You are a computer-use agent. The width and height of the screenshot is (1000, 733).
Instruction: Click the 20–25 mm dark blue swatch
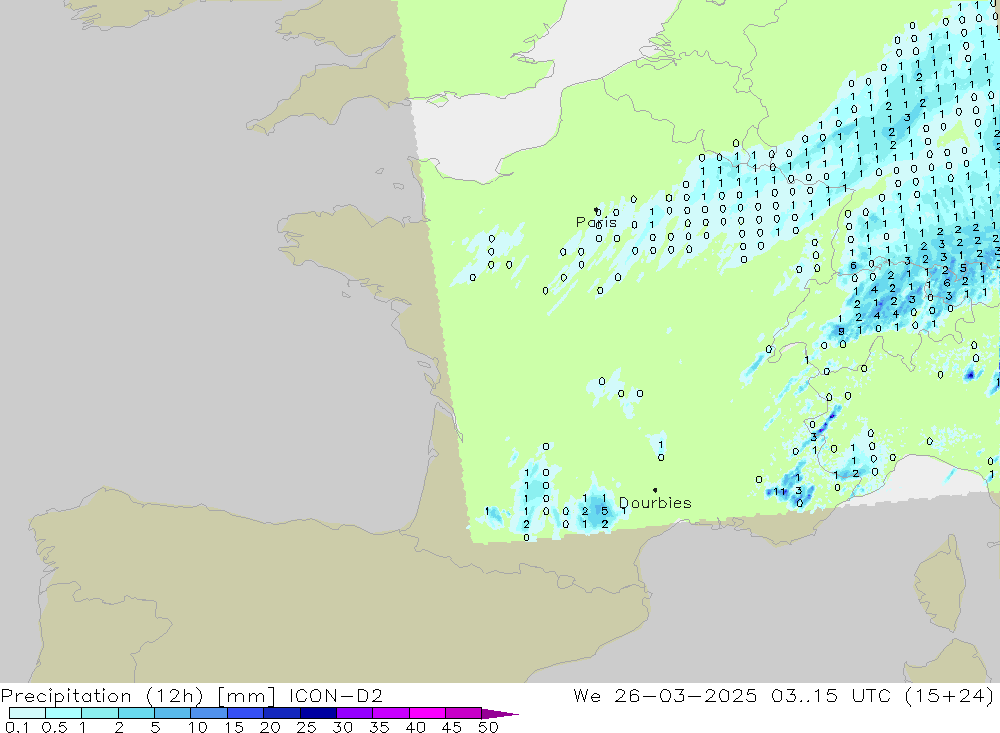[281, 713]
